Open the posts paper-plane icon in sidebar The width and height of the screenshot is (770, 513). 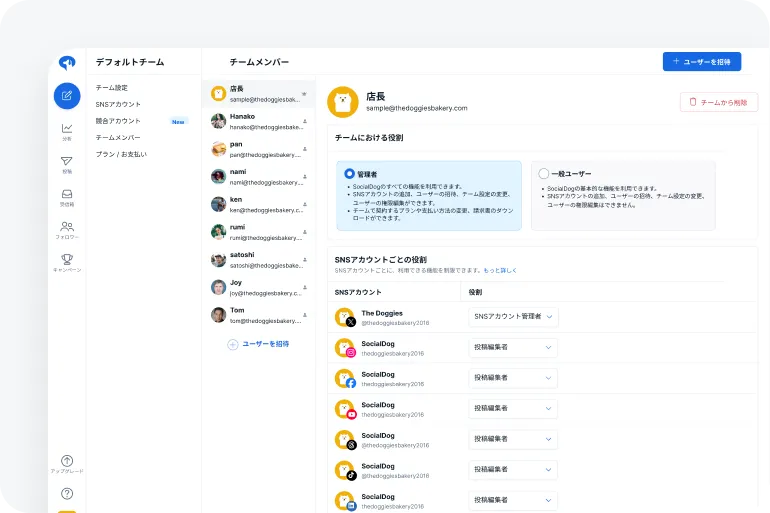(67, 161)
